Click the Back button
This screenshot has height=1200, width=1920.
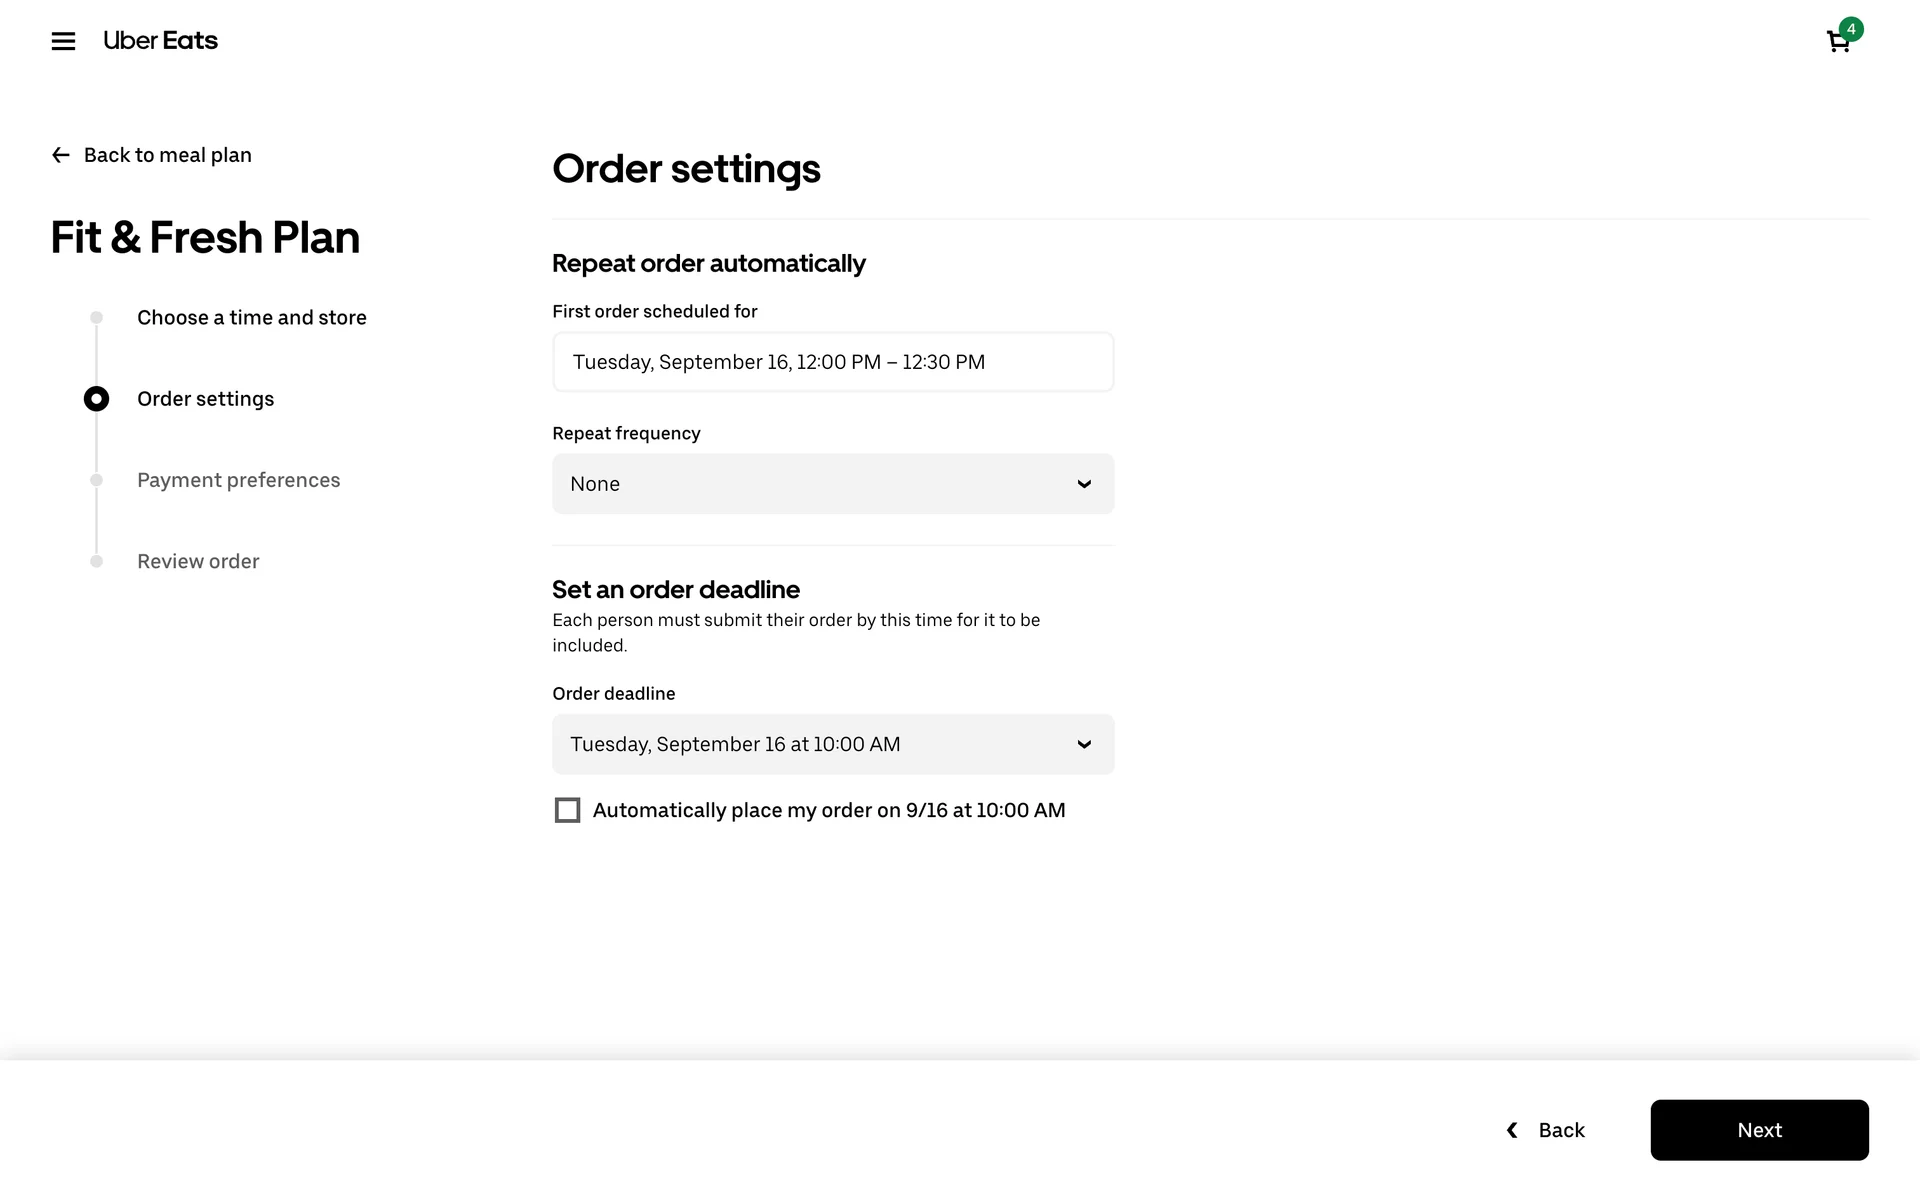click(1561, 1130)
